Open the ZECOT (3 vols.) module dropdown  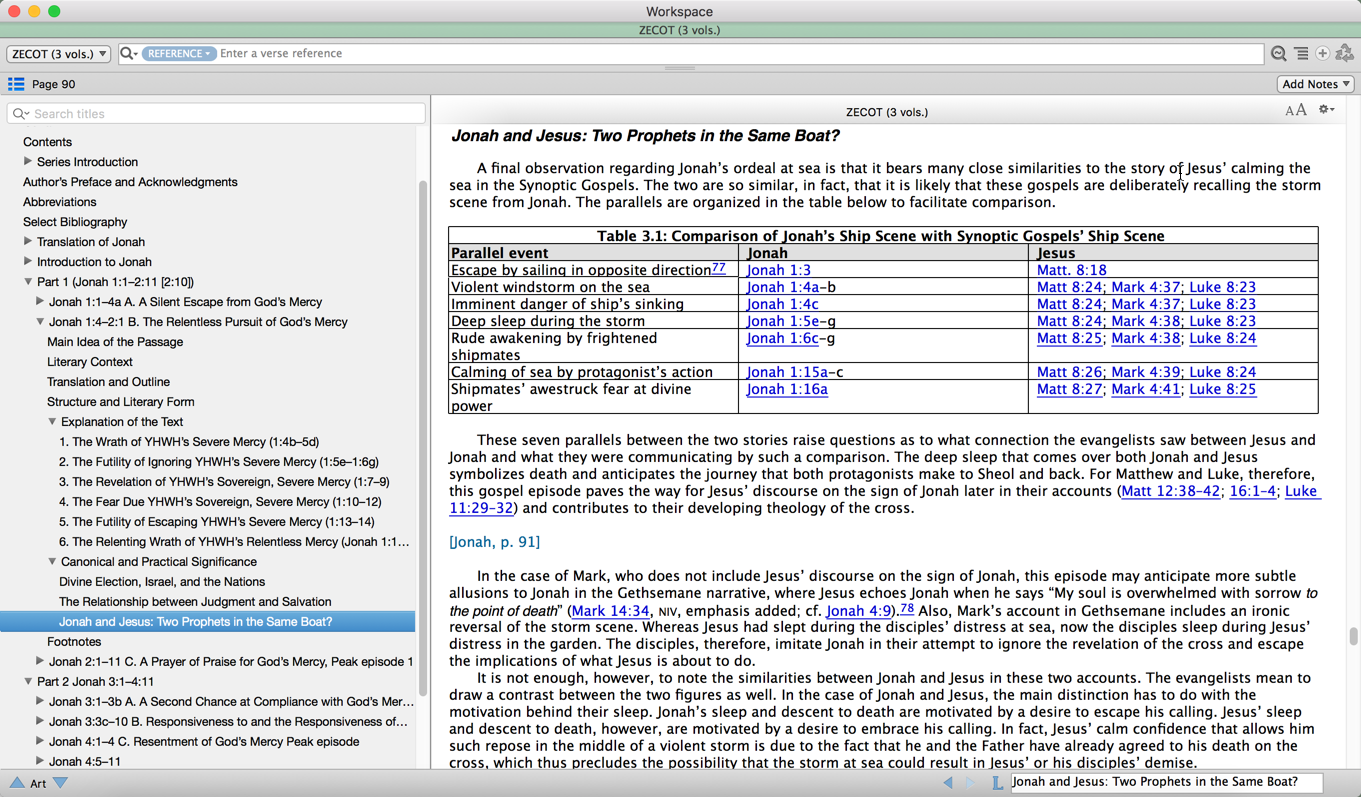[x=58, y=54]
